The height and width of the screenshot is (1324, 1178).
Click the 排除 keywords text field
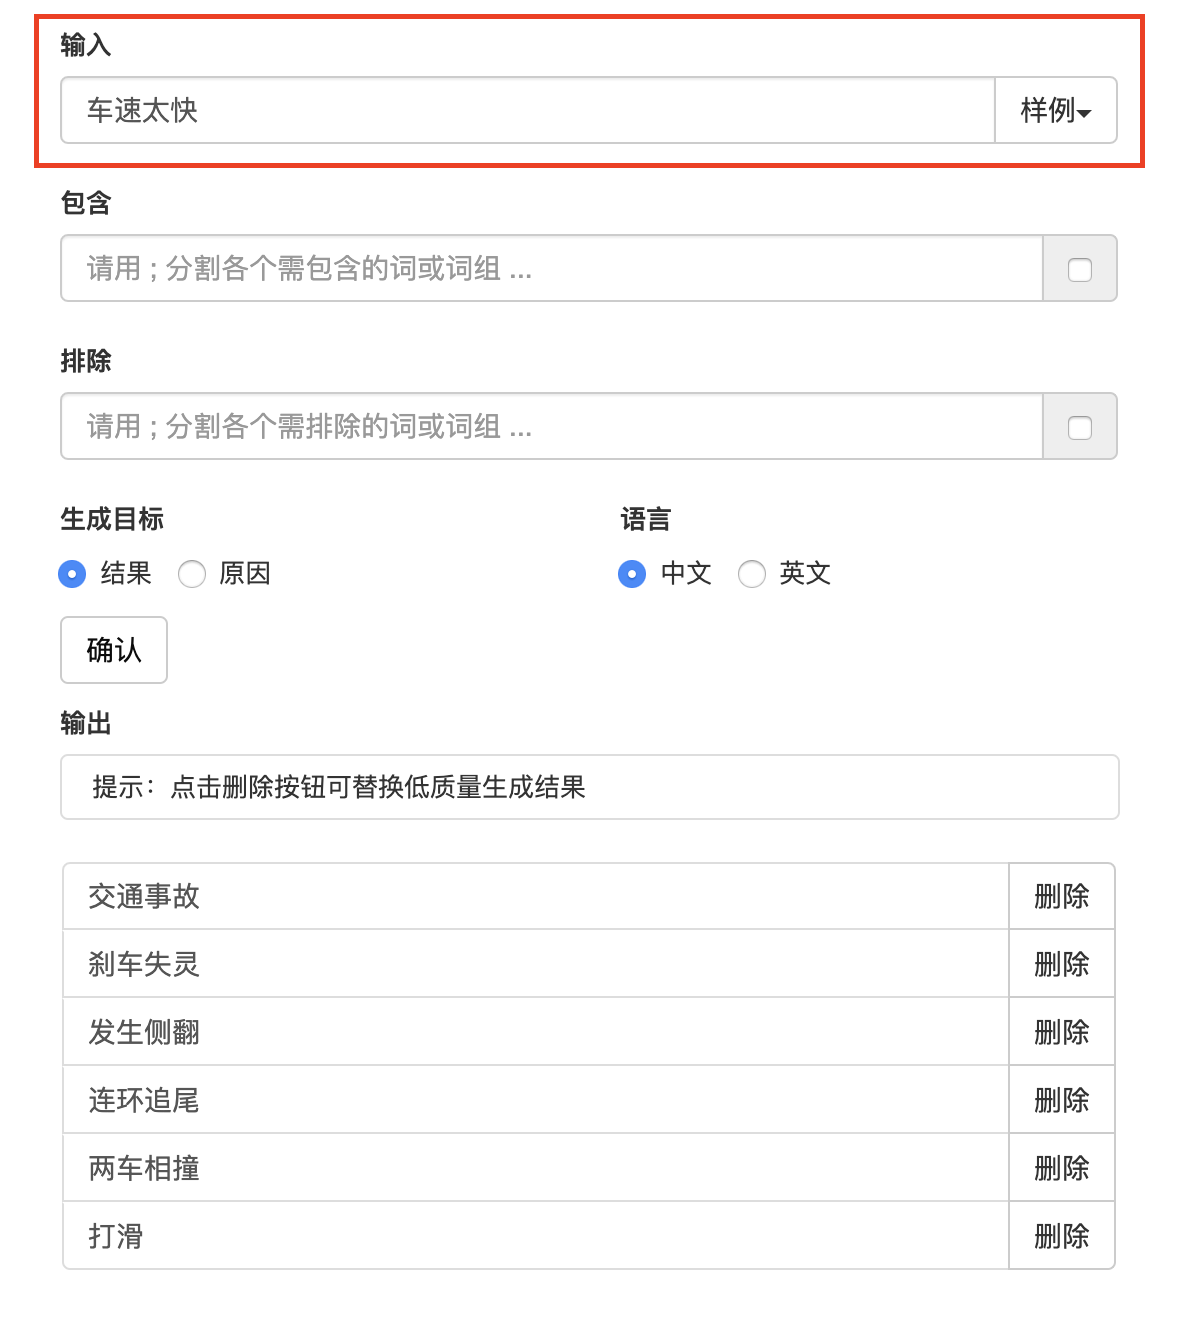click(x=552, y=426)
